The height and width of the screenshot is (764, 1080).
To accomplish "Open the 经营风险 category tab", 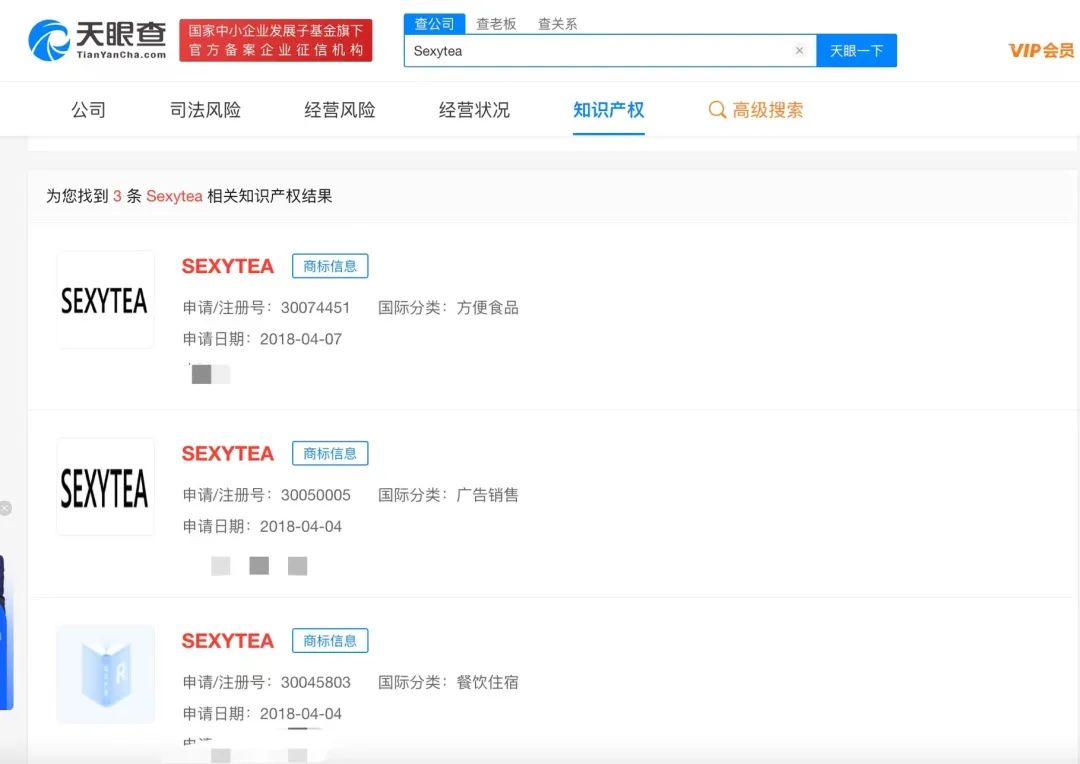I will pos(340,110).
